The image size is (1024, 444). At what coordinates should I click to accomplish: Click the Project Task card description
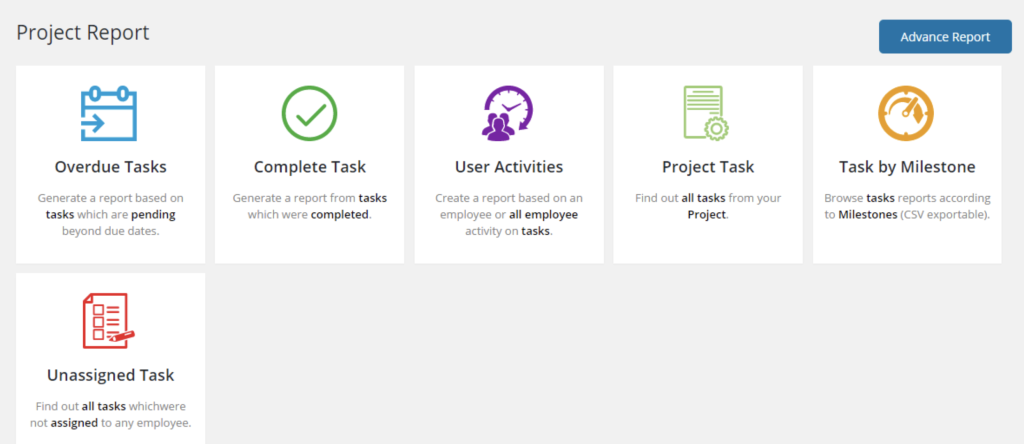click(708, 206)
